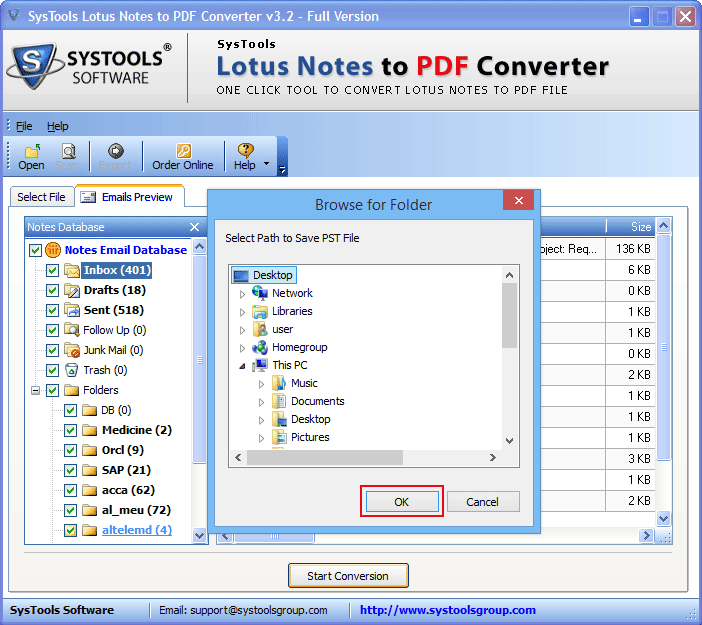The height and width of the screenshot is (625, 702).
Task: Uncheck the Trash (0) checkbox
Action: pos(52,370)
